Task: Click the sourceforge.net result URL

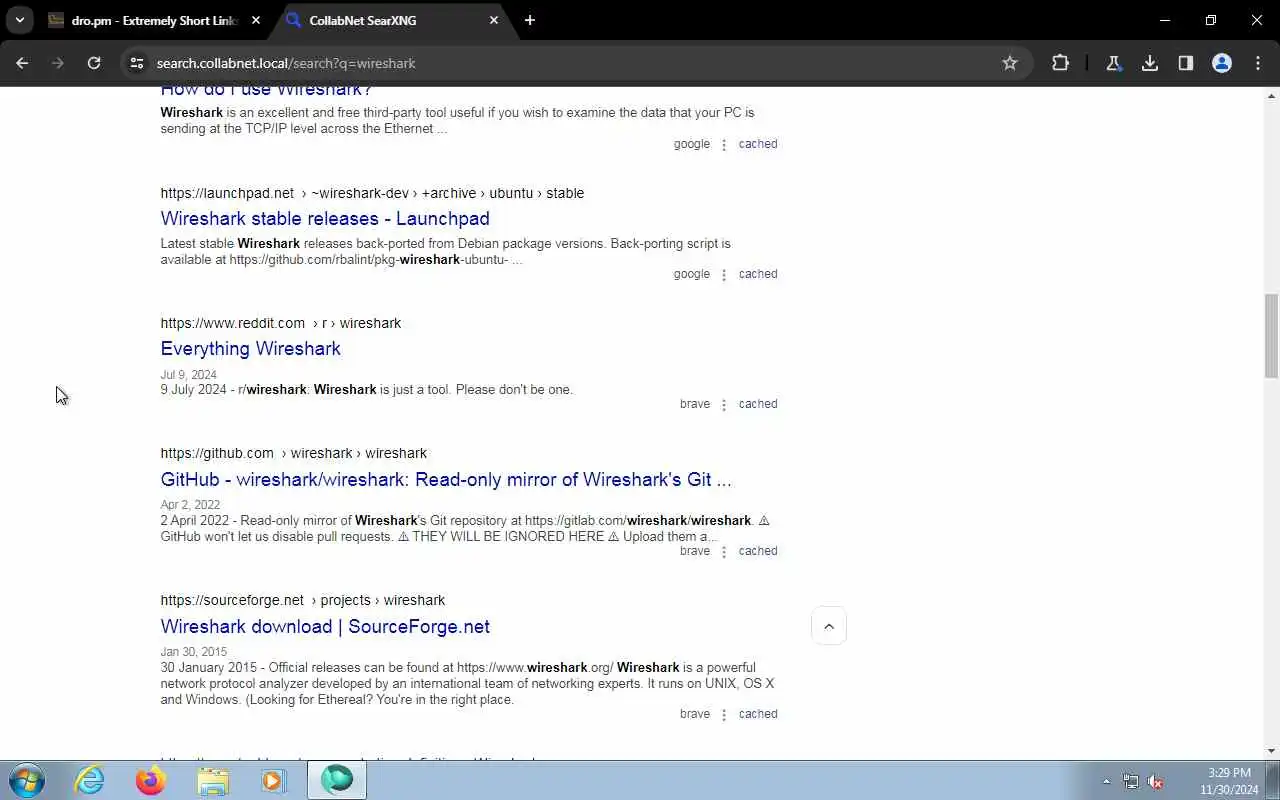Action: point(303,600)
